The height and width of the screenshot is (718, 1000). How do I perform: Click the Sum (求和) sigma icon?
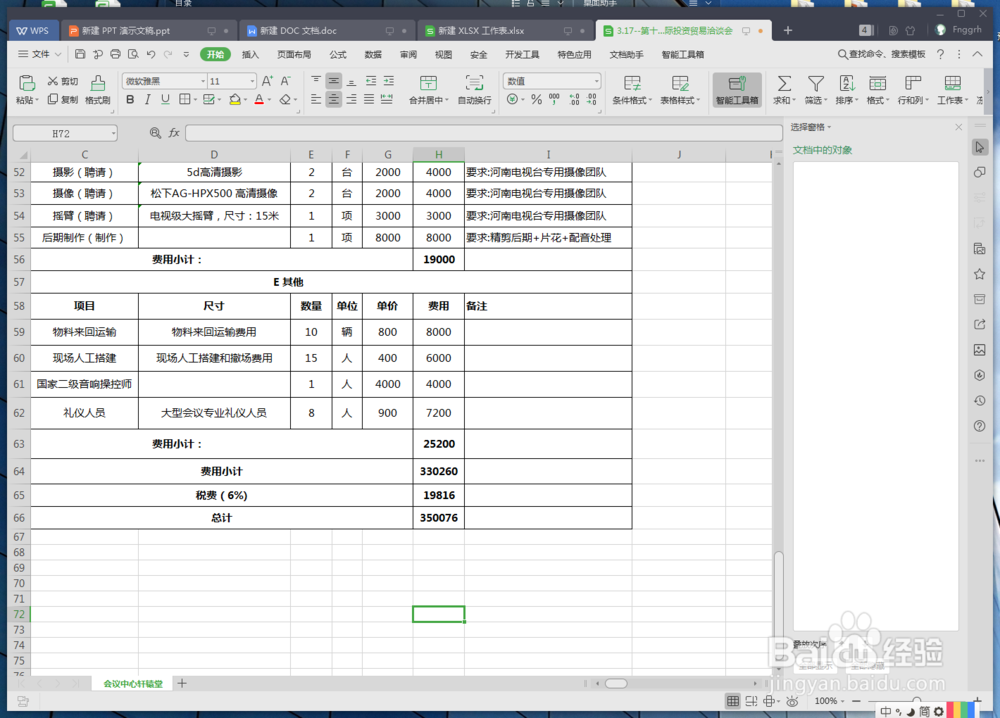click(x=784, y=83)
